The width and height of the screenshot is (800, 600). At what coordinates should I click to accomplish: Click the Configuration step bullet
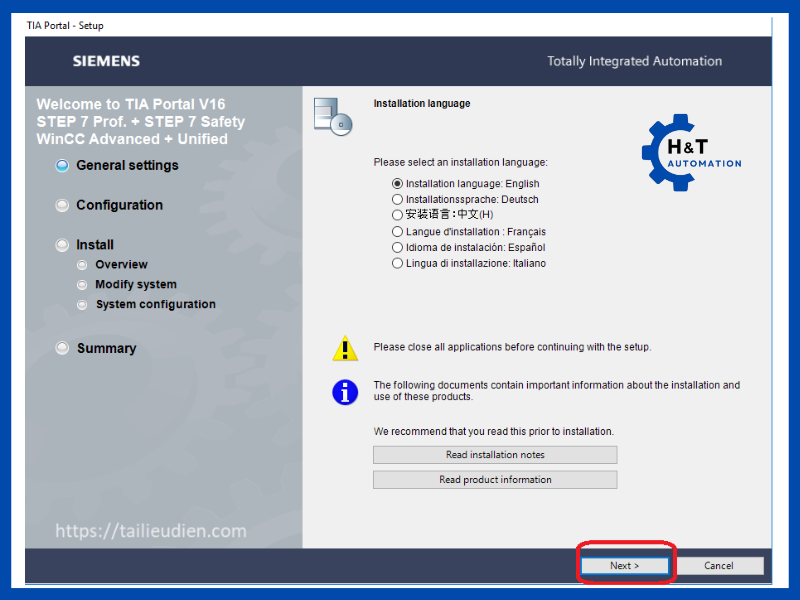click(x=63, y=205)
